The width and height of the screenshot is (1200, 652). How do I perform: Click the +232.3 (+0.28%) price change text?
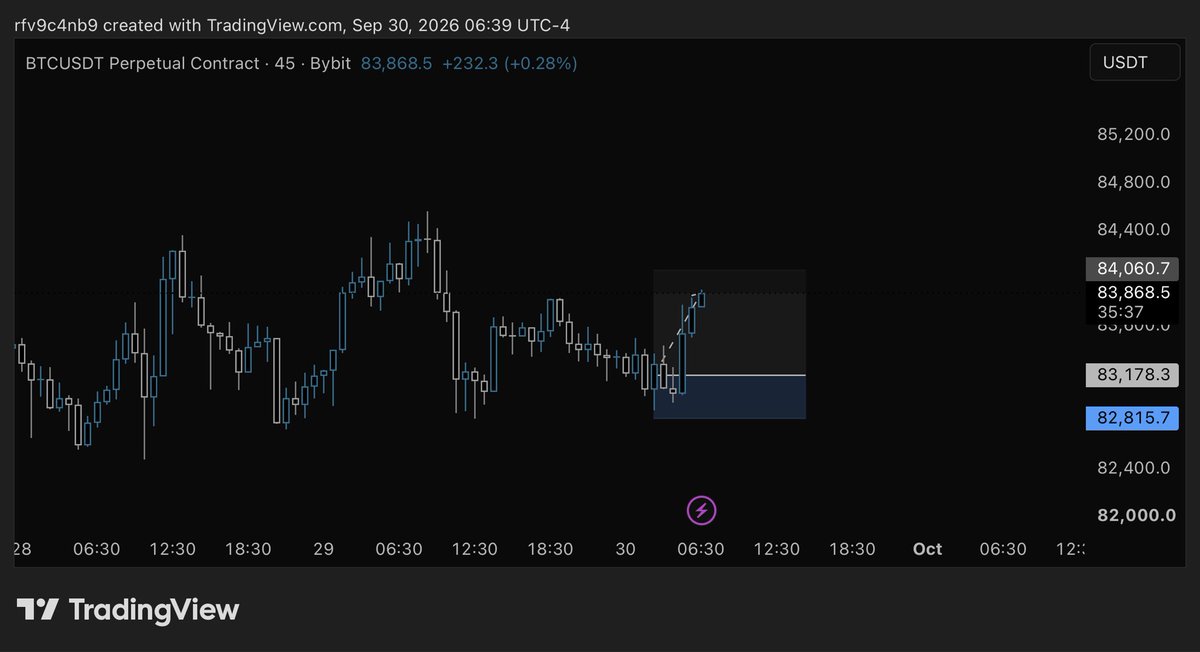[x=509, y=63]
